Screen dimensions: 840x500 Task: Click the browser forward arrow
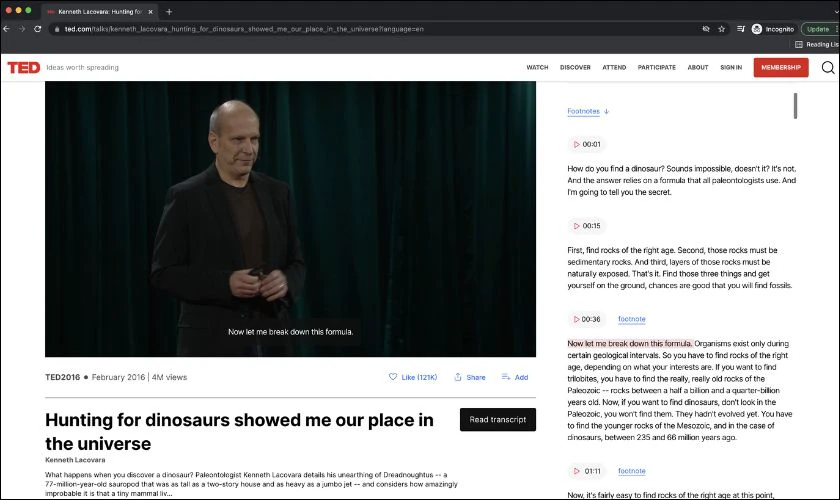tap(22, 29)
